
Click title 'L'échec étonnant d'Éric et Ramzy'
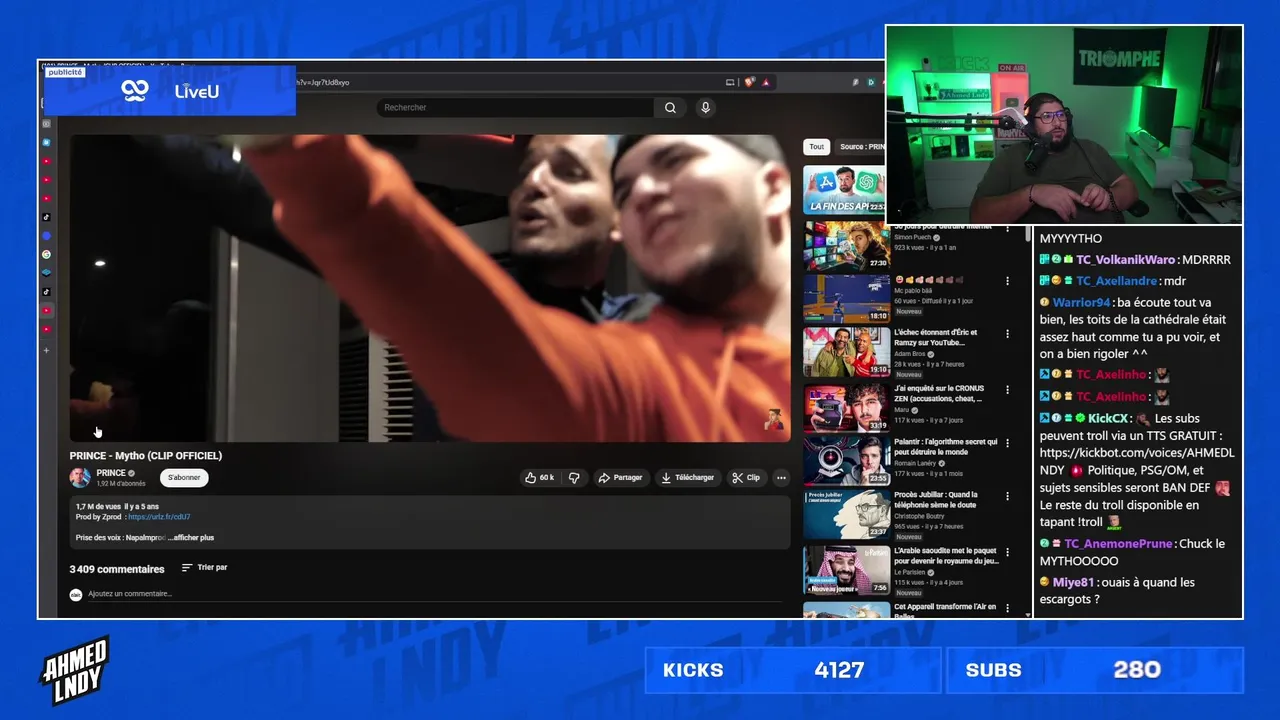(x=936, y=337)
